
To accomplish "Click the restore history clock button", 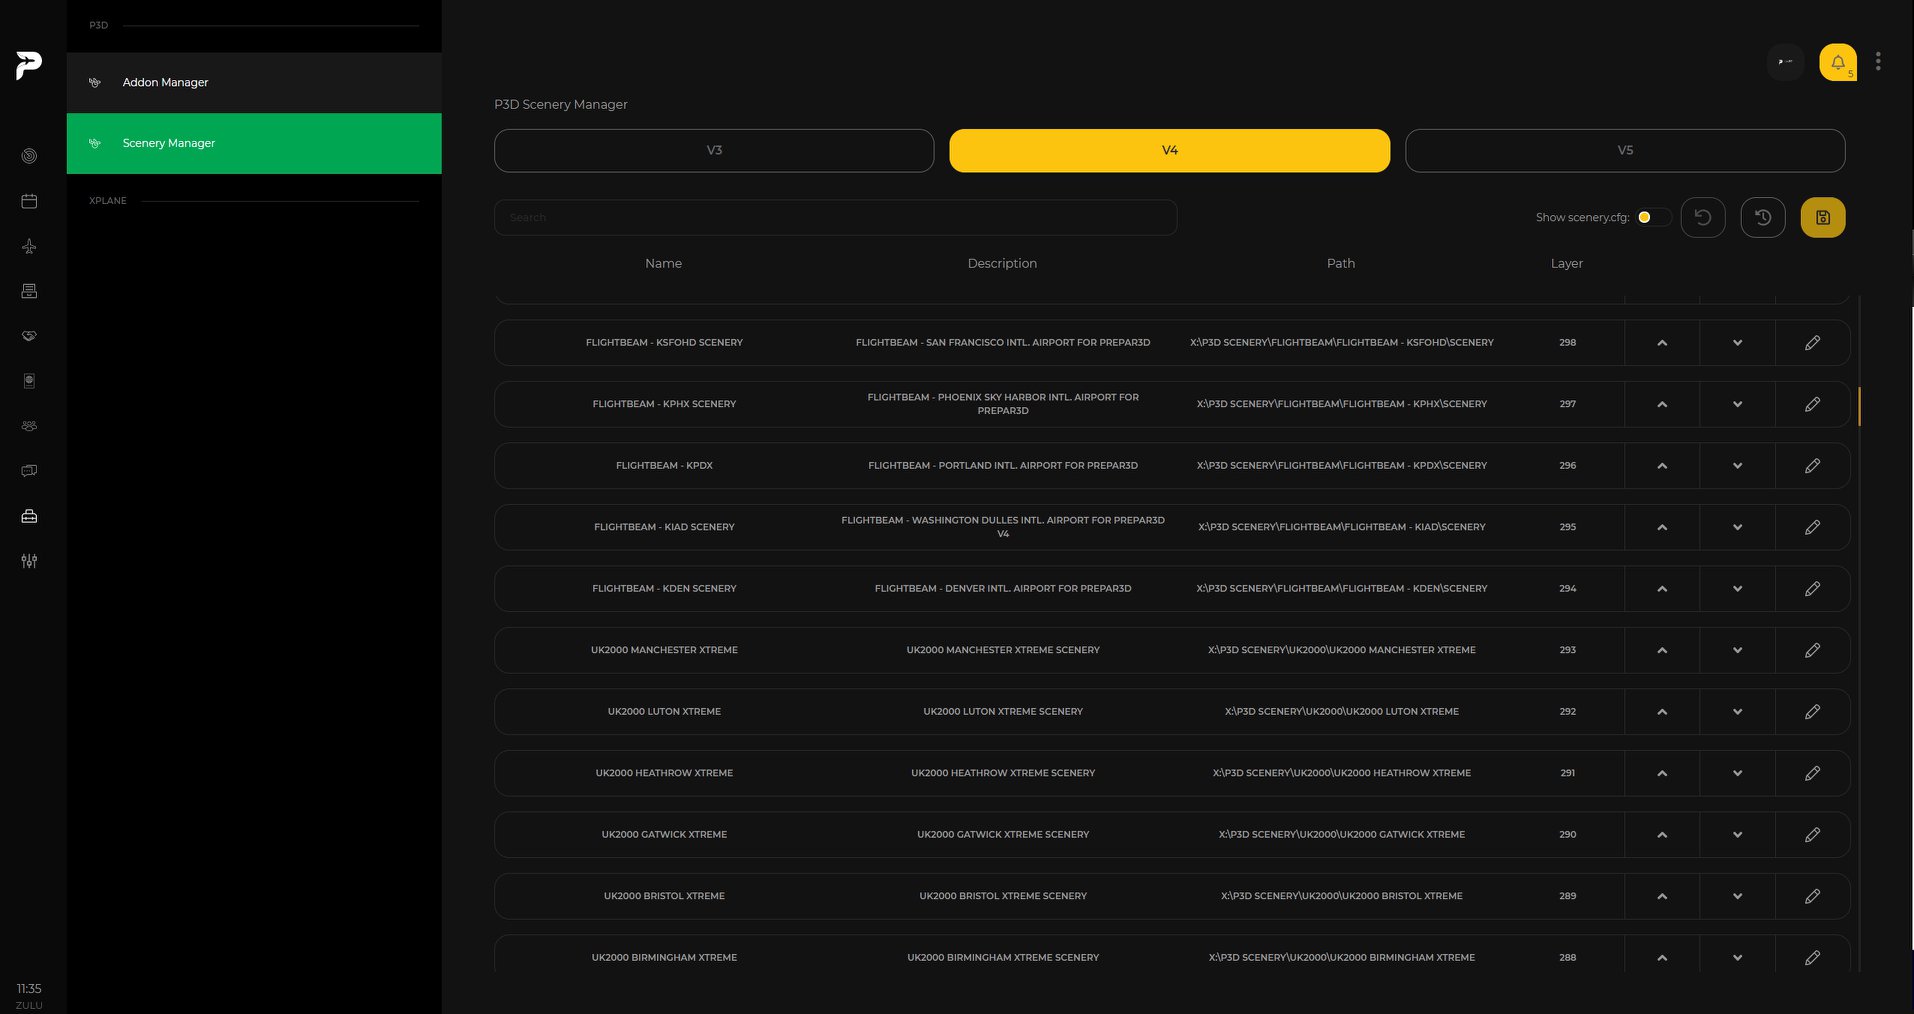I will (x=1763, y=217).
